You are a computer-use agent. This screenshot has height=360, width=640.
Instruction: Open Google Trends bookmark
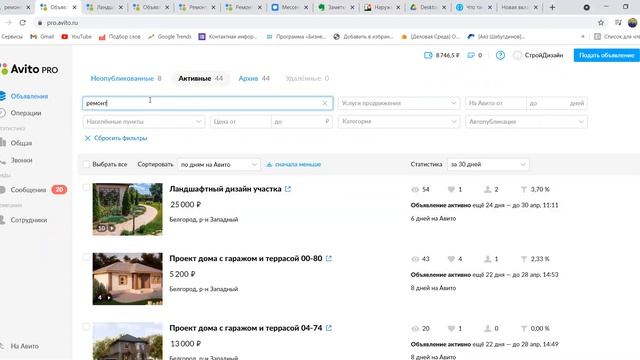pyautogui.click(x=169, y=37)
